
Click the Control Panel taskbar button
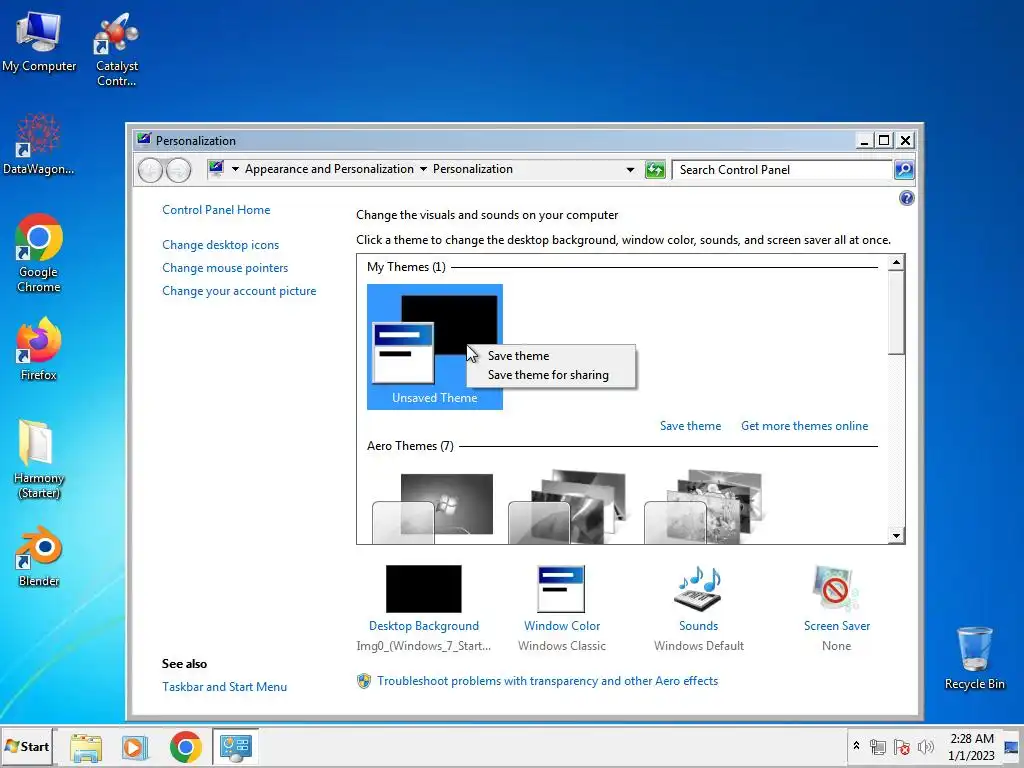(236, 746)
